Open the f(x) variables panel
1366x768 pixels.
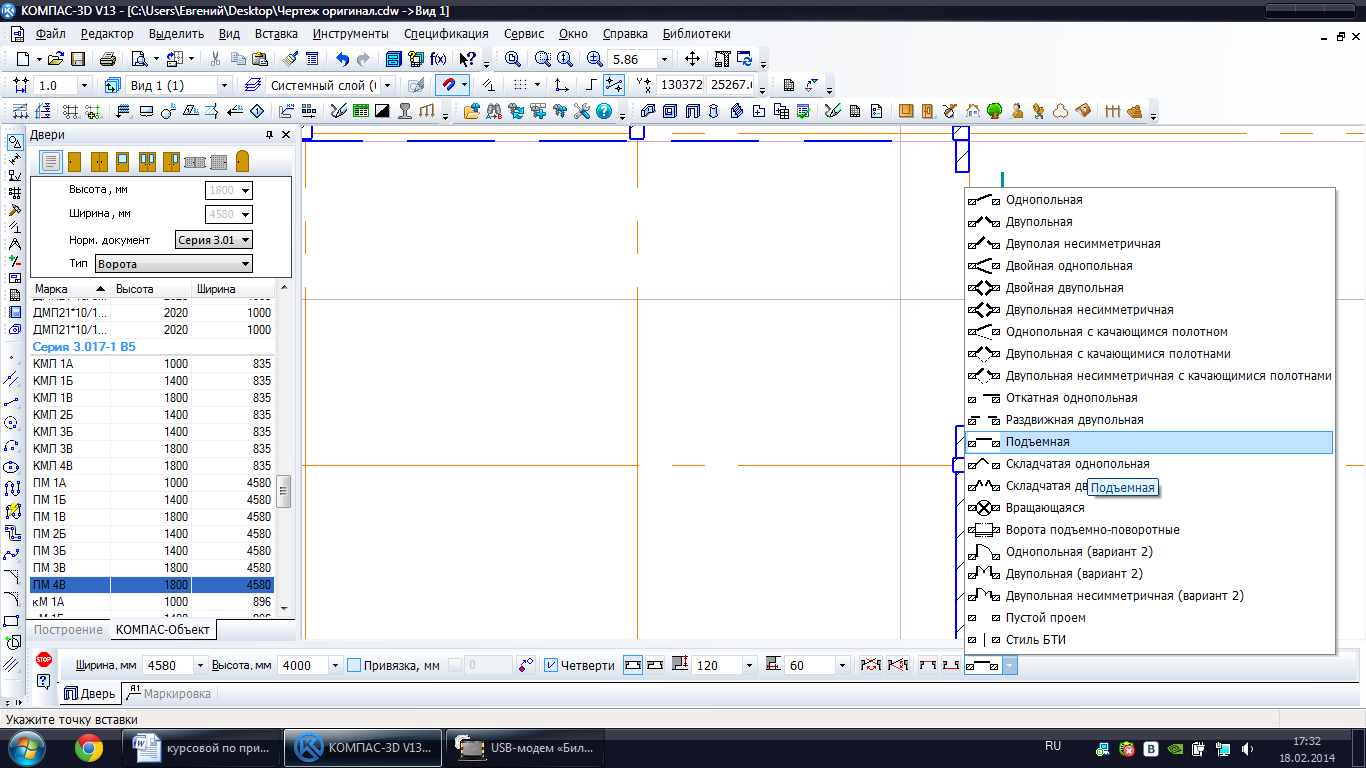click(x=438, y=59)
